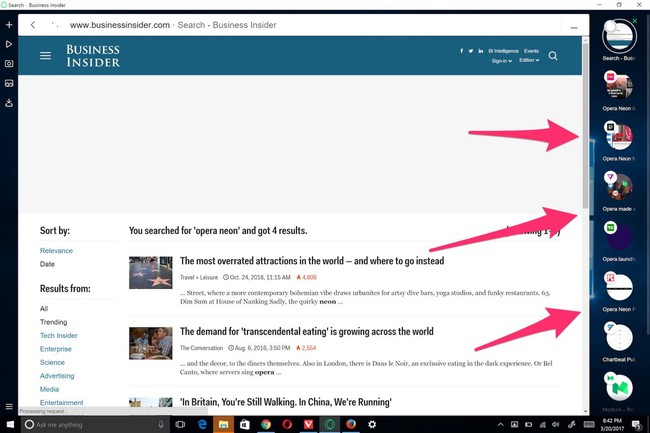Filter results from All
This screenshot has height=433, width=650.
pyautogui.click(x=44, y=309)
